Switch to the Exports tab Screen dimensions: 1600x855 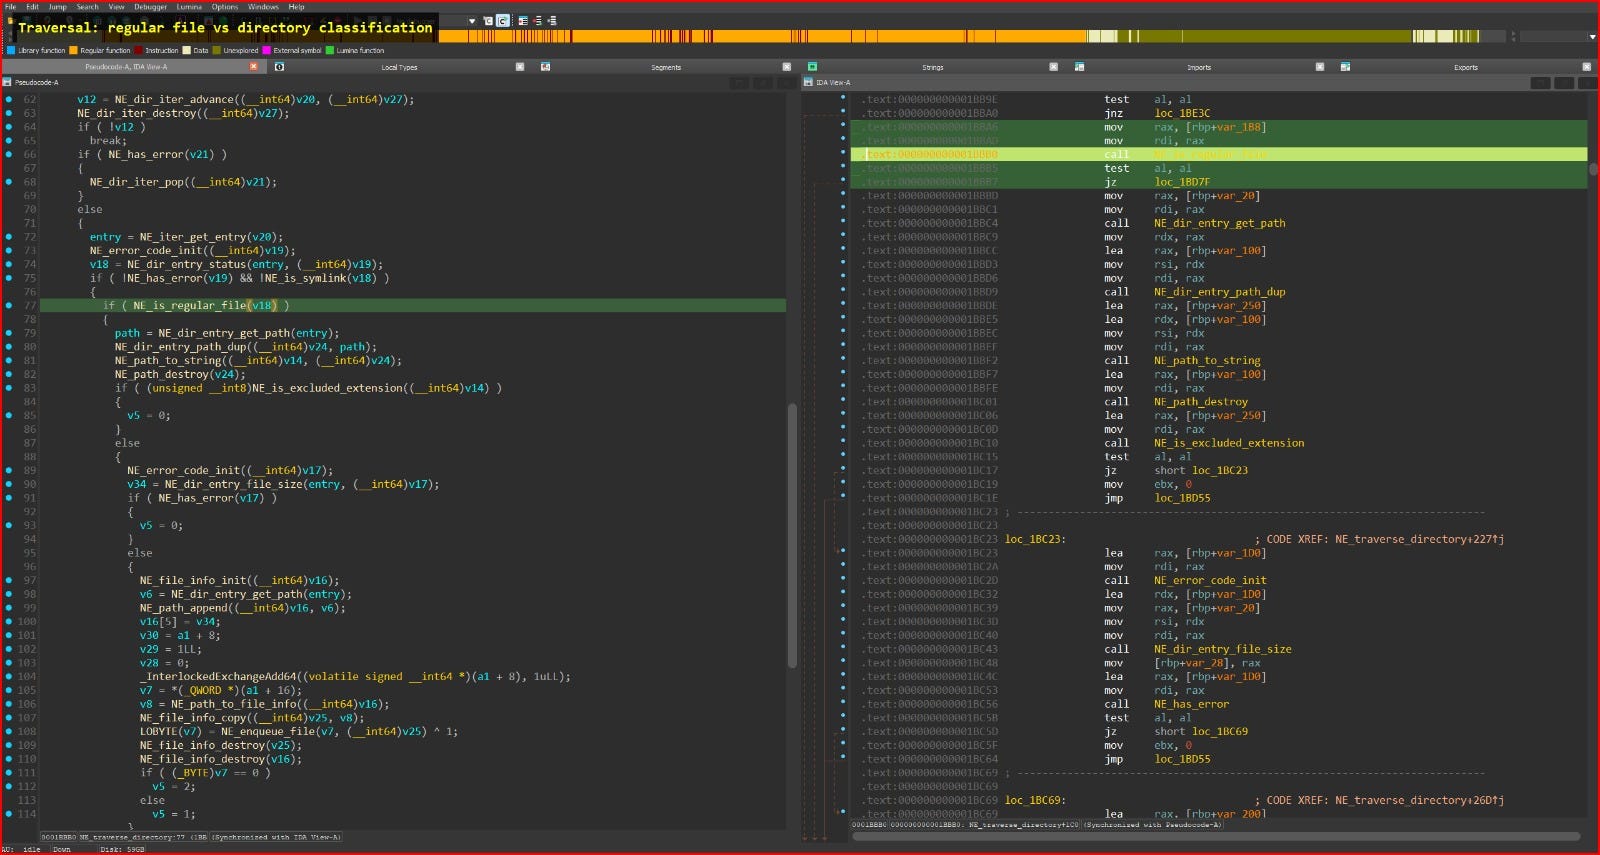1465,67
